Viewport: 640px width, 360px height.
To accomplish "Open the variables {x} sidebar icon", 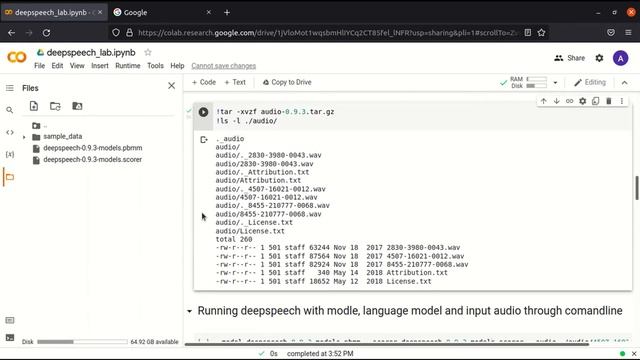I will click(x=10, y=154).
